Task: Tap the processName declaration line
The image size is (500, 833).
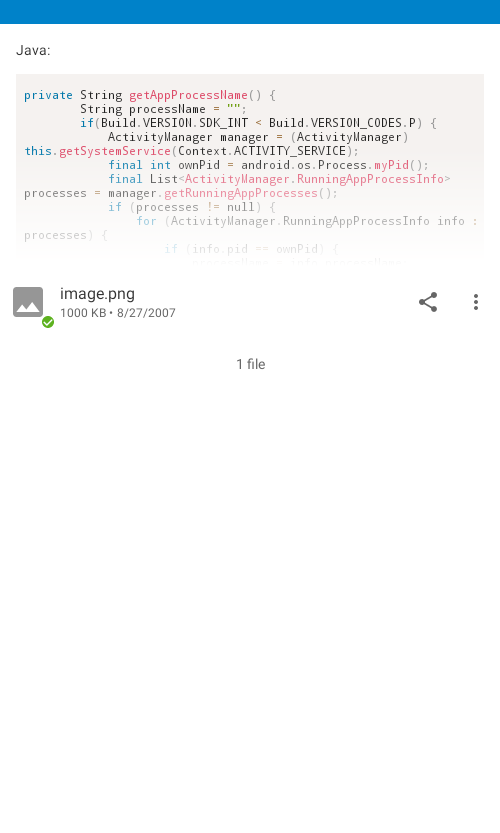Action: pos(164,109)
